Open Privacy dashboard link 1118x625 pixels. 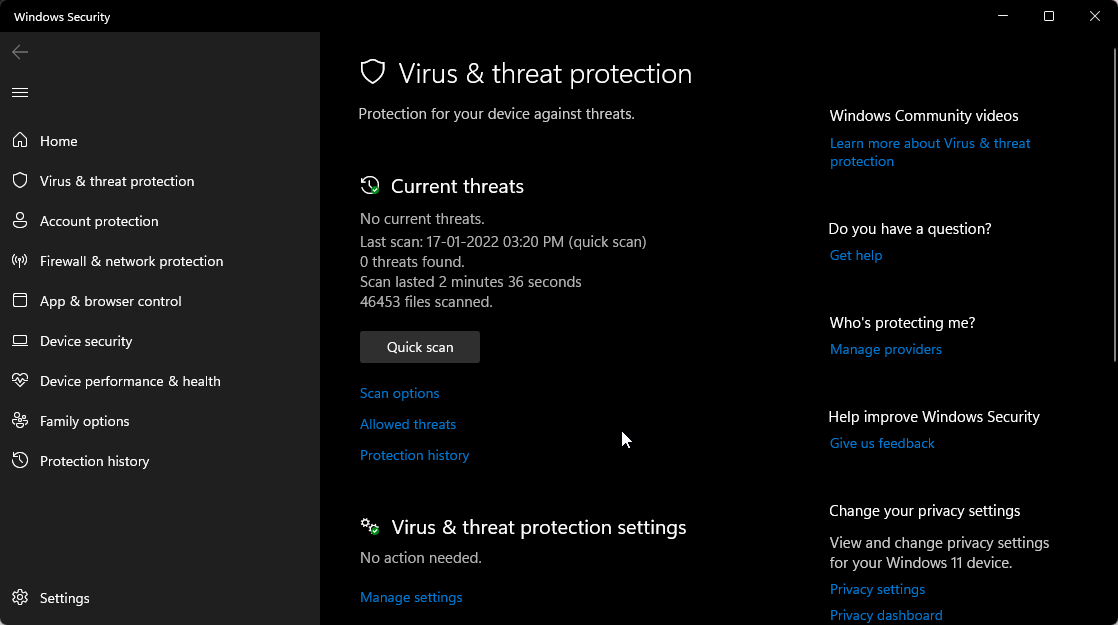(x=886, y=614)
